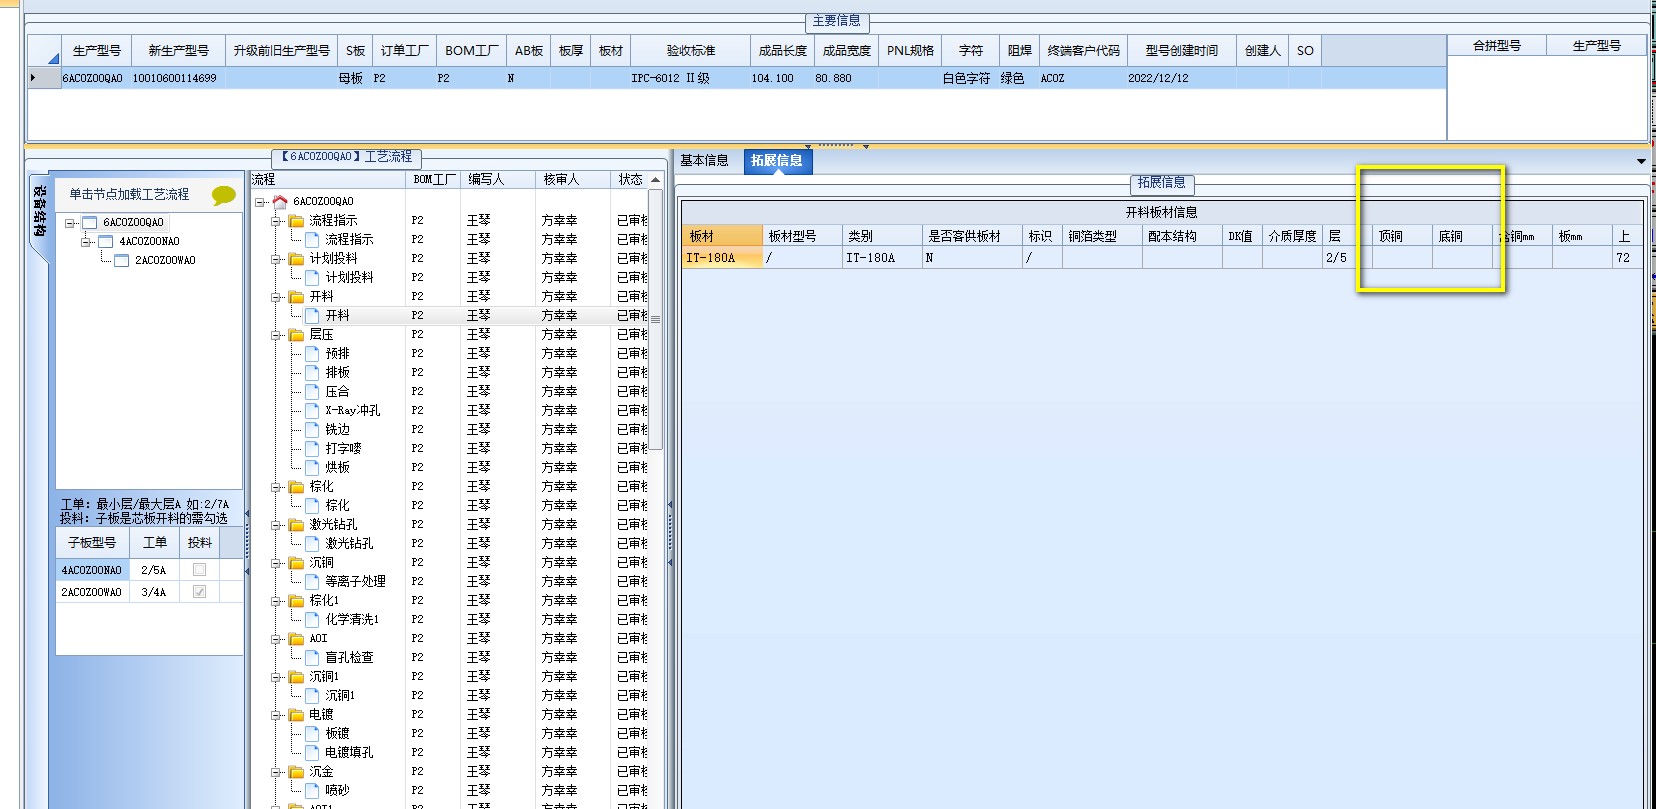
Task: Click the document icon of 预排 step
Action: click(x=312, y=353)
